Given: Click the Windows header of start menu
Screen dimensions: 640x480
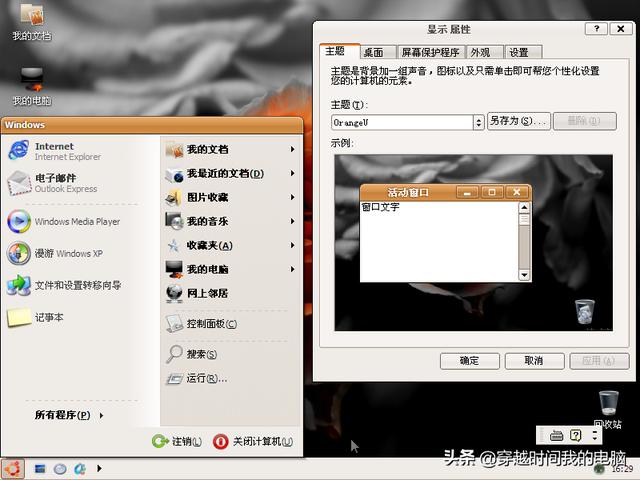Looking at the screenshot, I should (152, 125).
